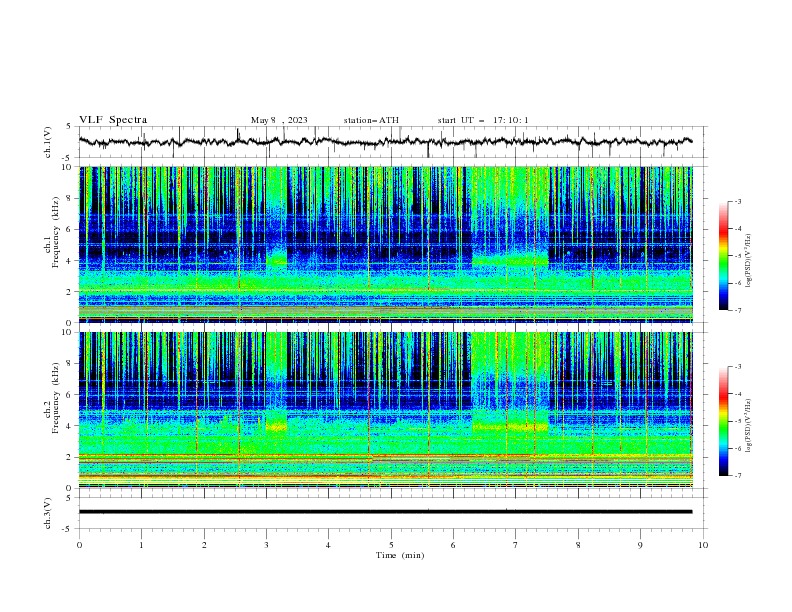
Task: Click the ch.2 PSD color scale bar
Action: point(723,421)
